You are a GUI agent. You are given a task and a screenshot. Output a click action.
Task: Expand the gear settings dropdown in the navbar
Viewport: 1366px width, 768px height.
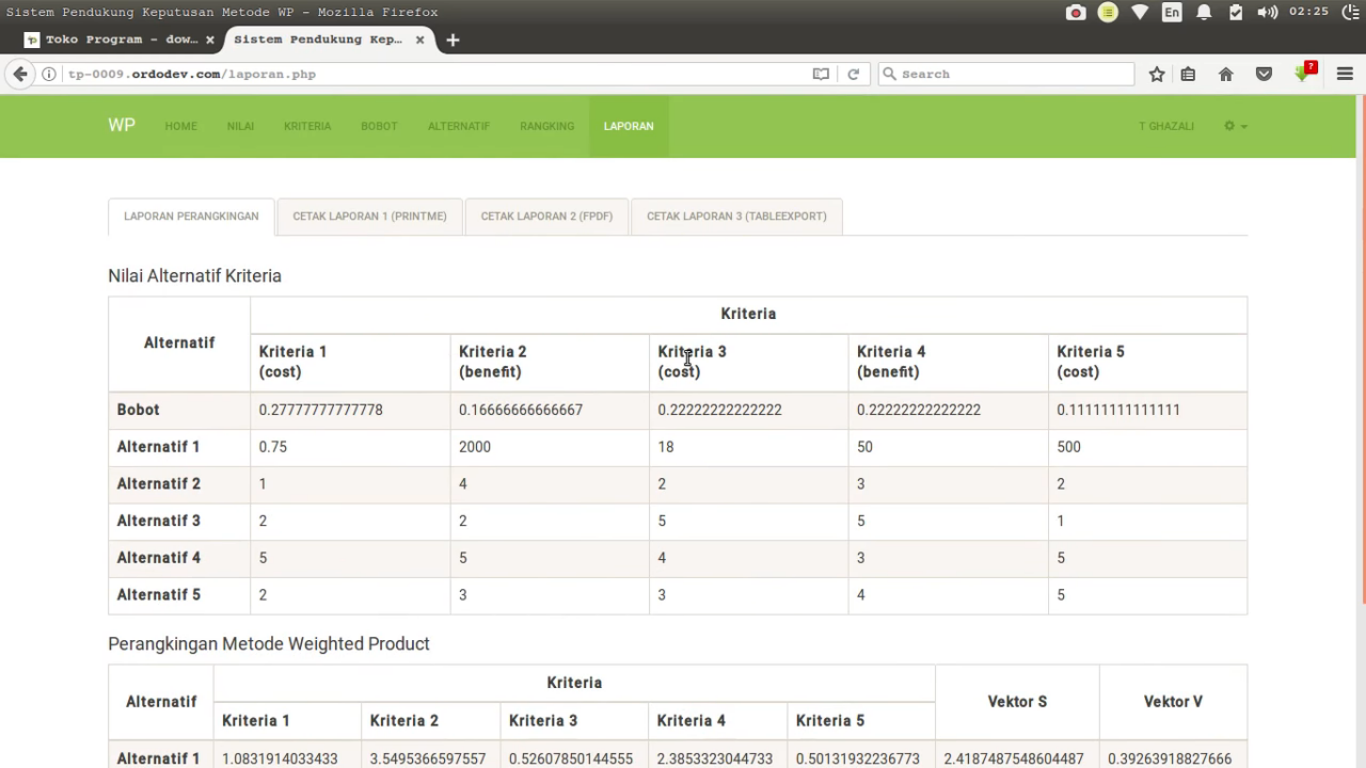pyautogui.click(x=1235, y=126)
